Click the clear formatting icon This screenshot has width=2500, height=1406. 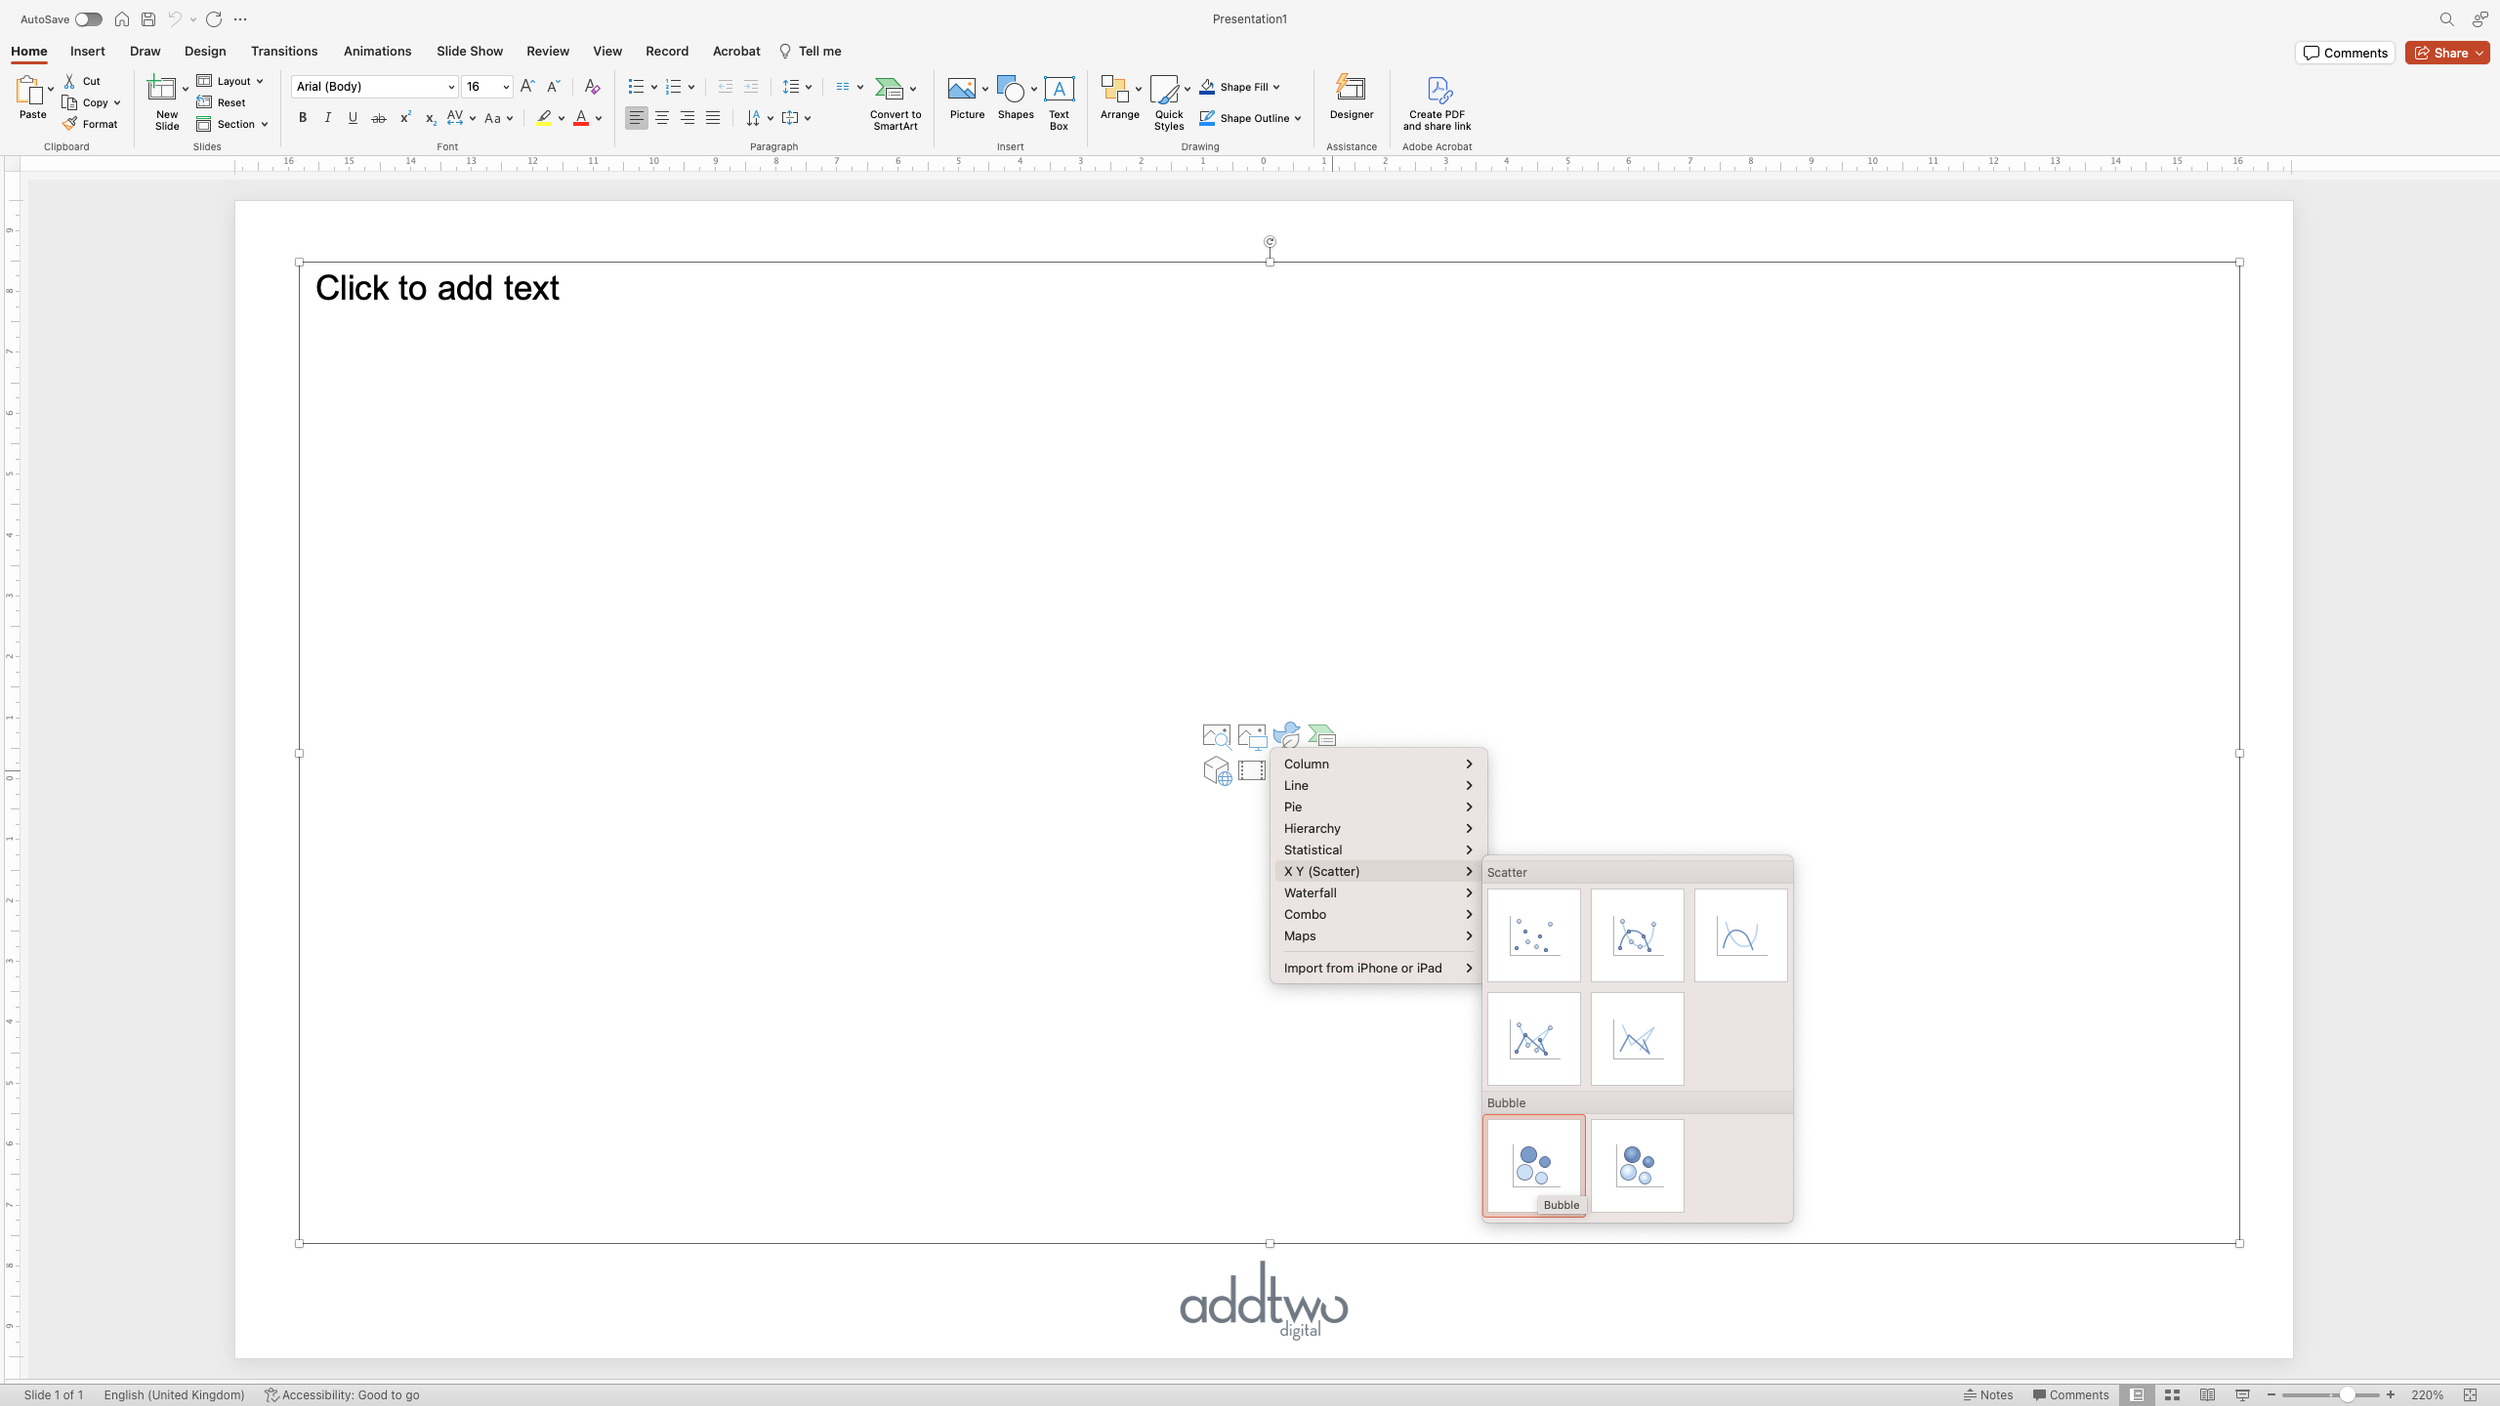point(592,87)
